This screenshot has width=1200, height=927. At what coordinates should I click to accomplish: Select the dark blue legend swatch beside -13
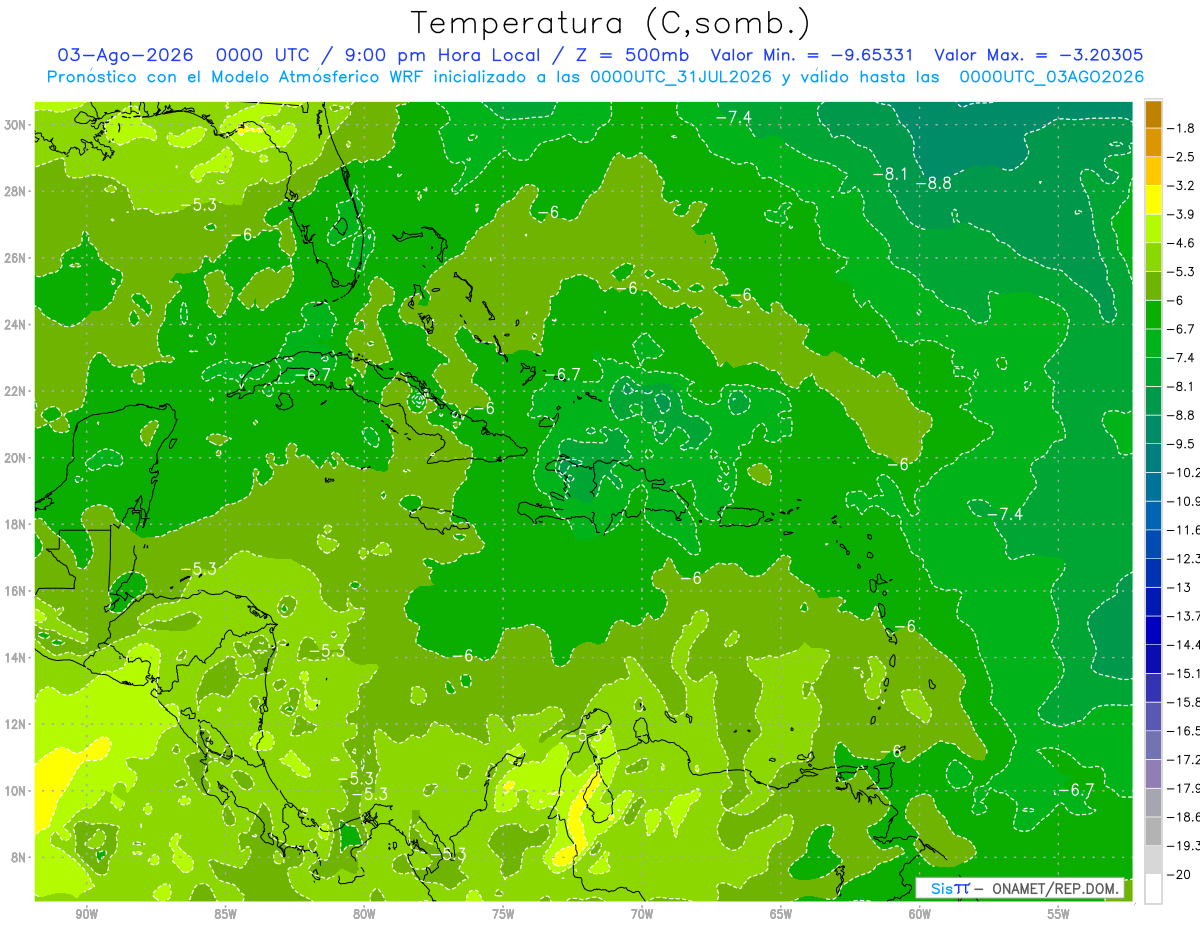[1153, 600]
